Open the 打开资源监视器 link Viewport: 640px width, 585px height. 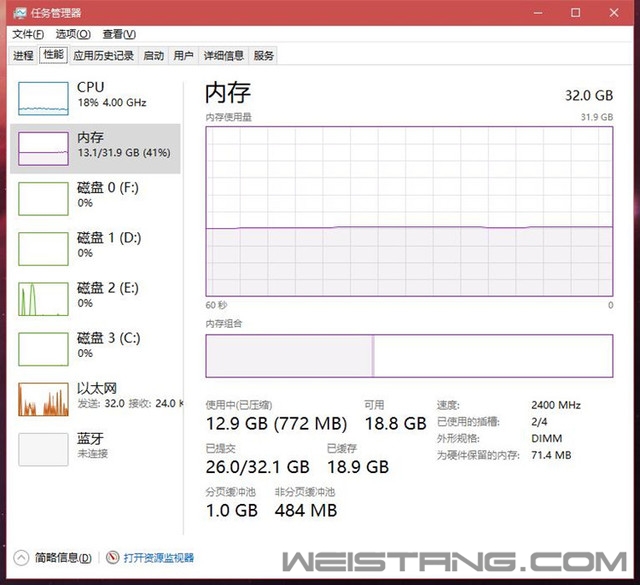click(x=159, y=558)
